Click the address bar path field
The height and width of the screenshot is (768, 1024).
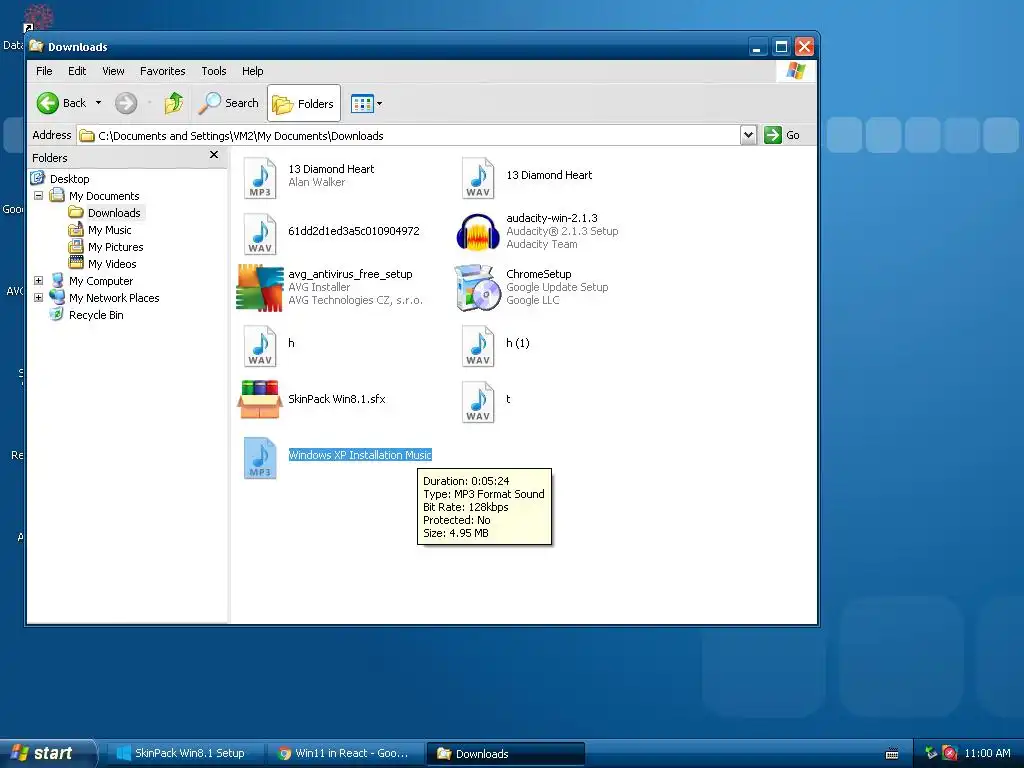[409, 136]
